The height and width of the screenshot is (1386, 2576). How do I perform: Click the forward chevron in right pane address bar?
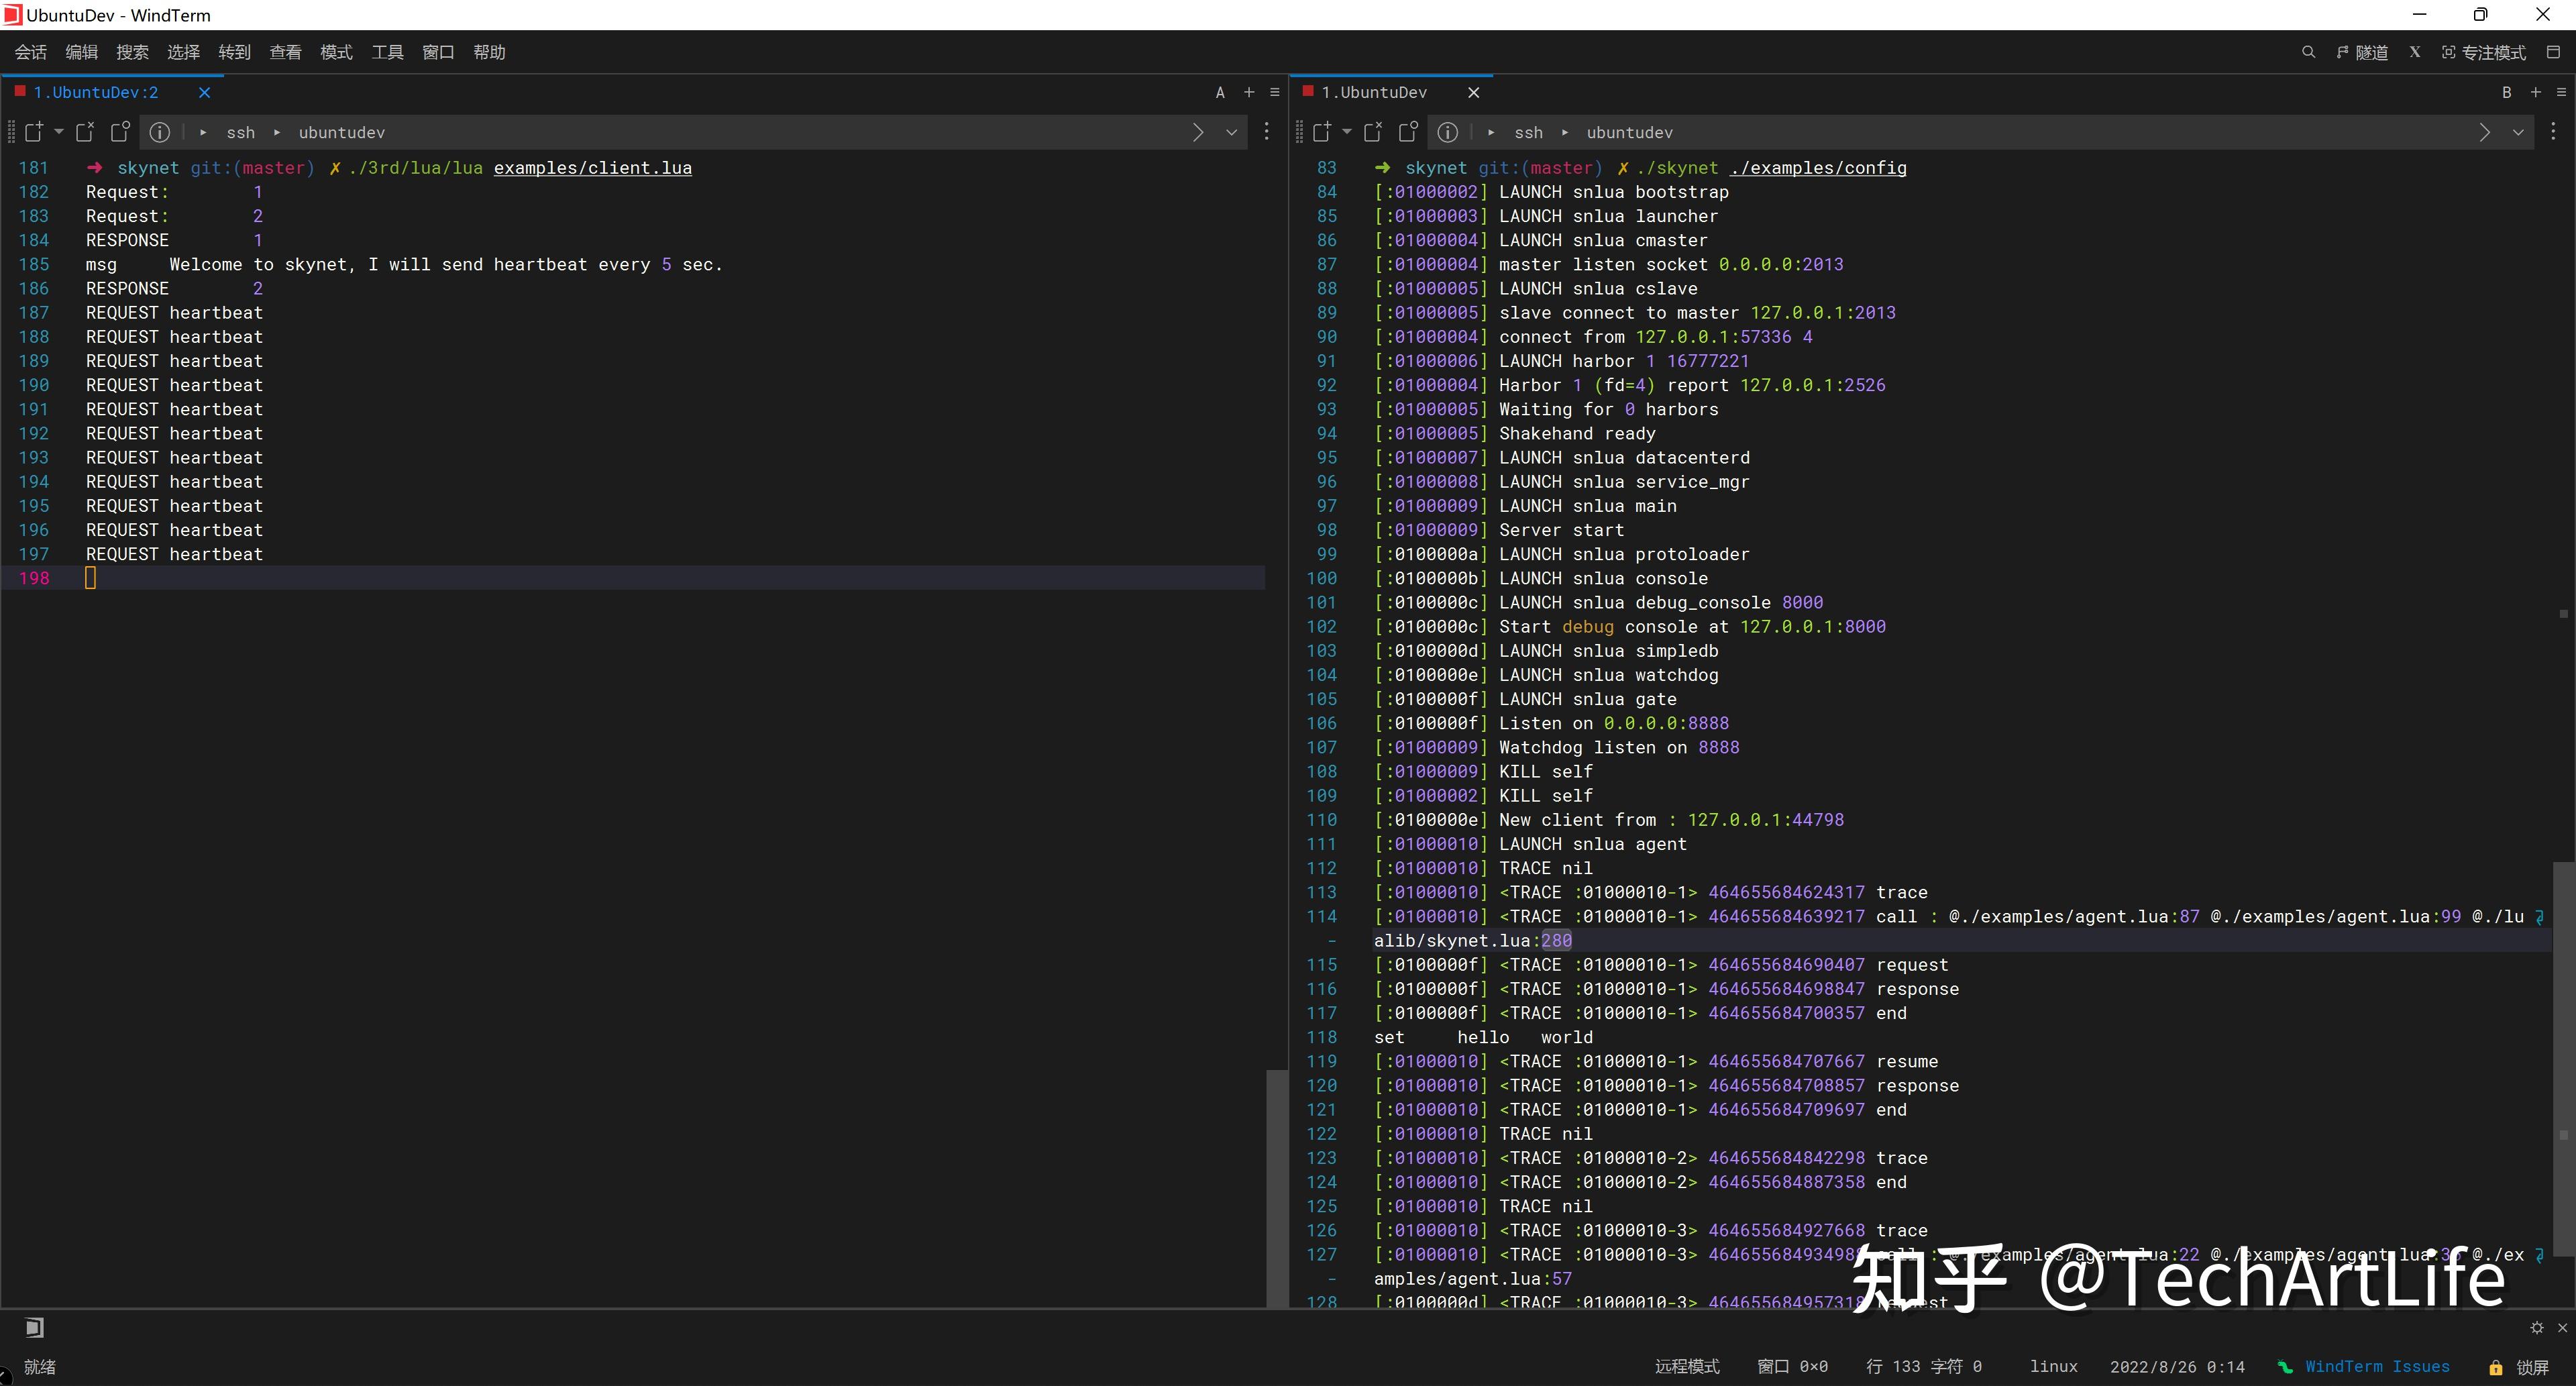click(2485, 132)
